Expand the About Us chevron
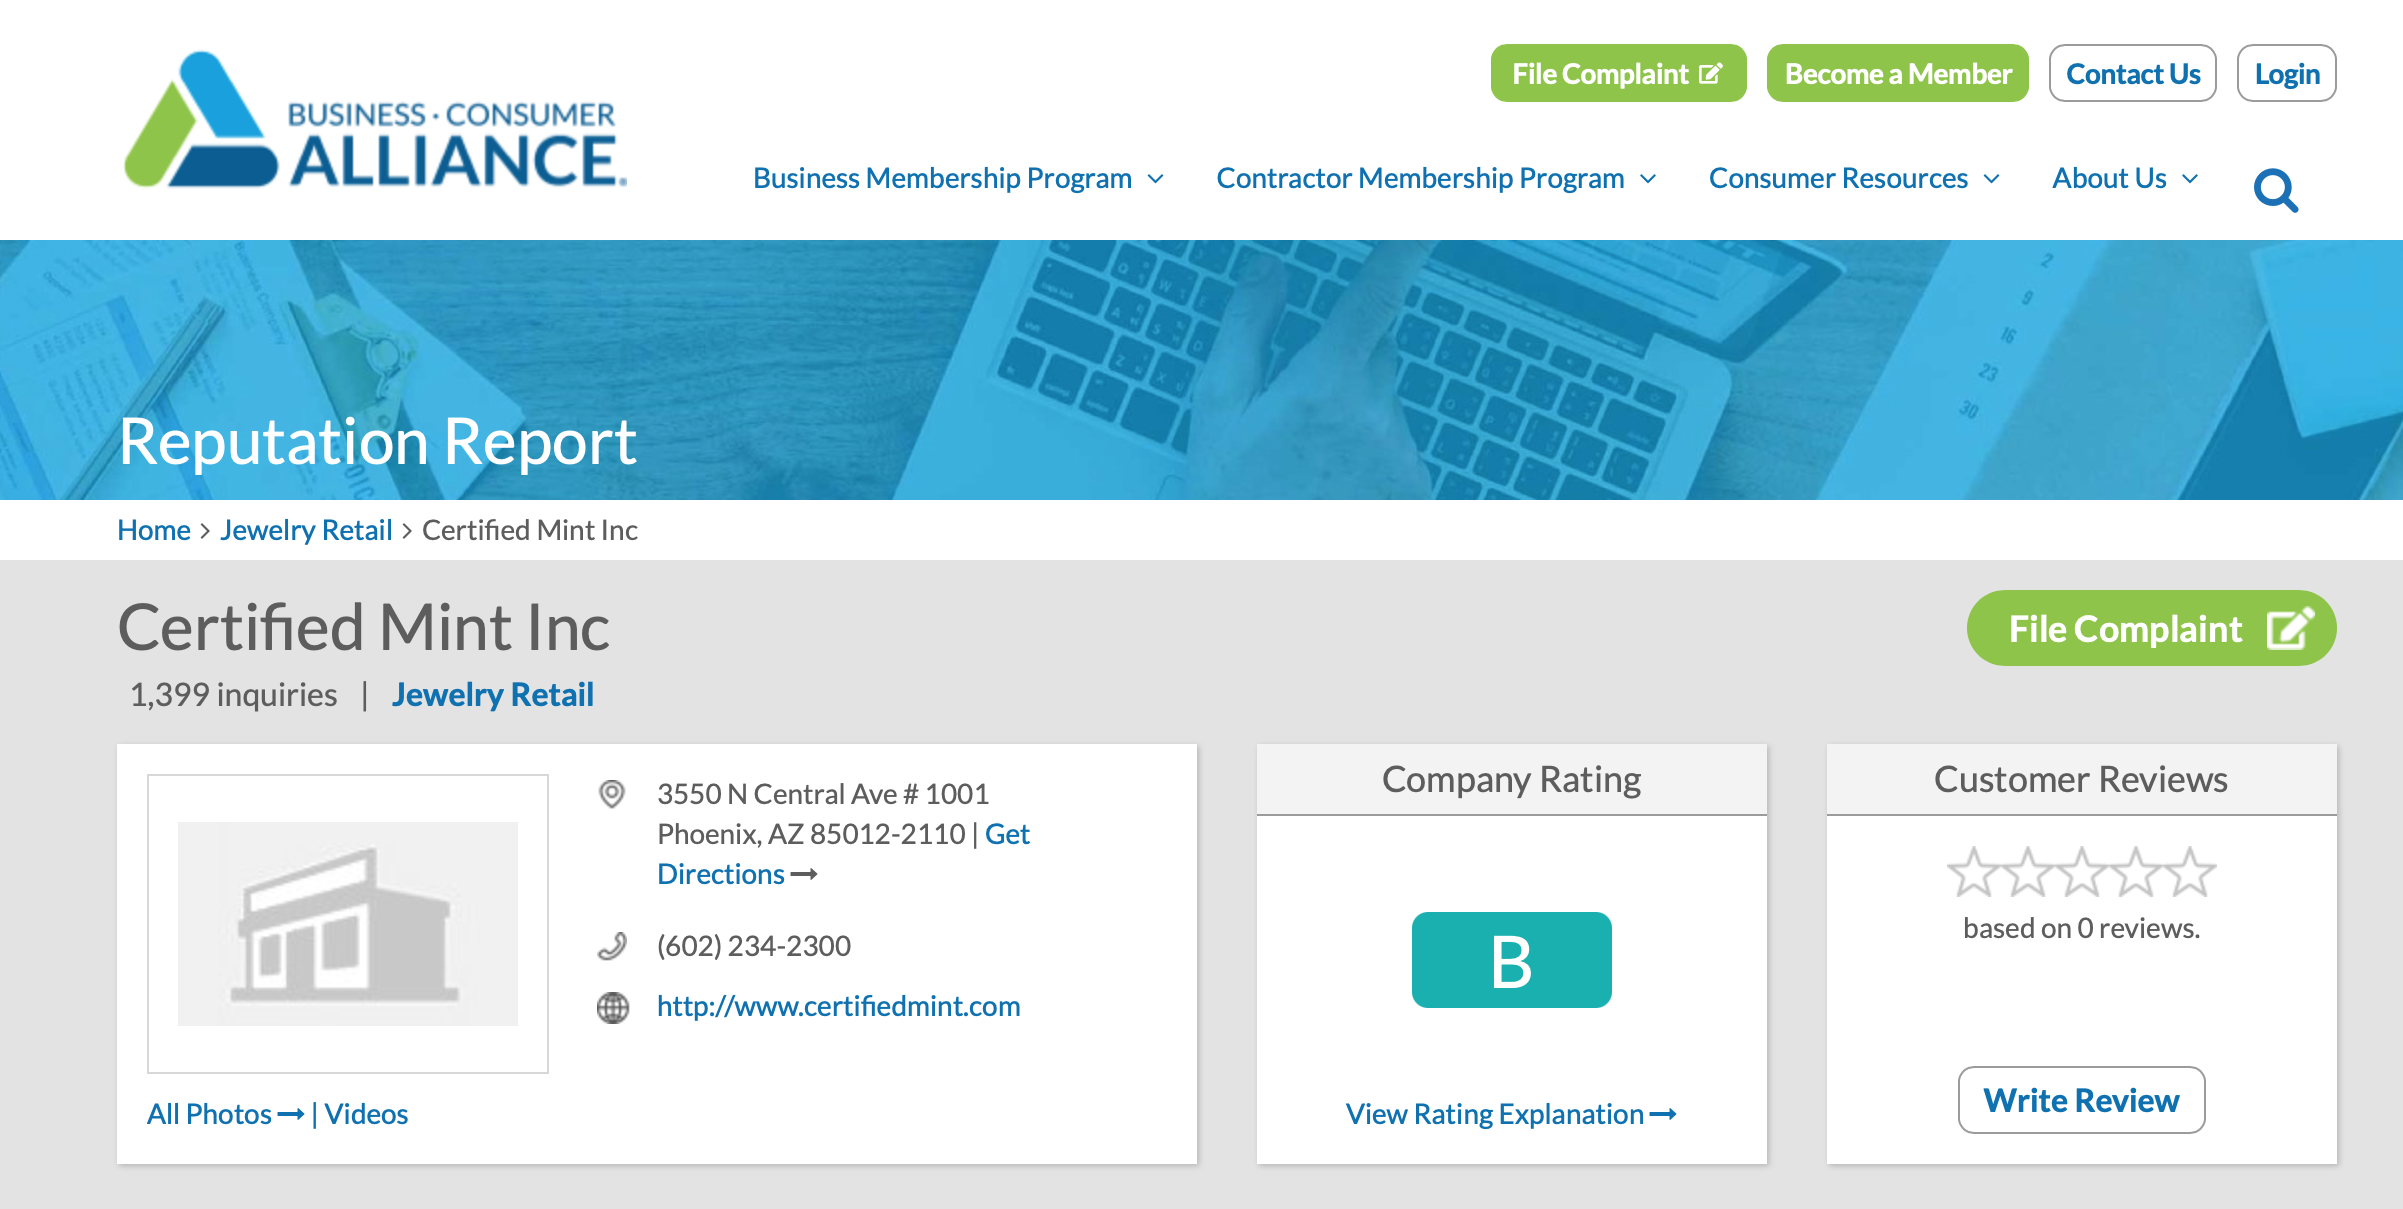The image size is (2403, 1209). (x=2190, y=179)
